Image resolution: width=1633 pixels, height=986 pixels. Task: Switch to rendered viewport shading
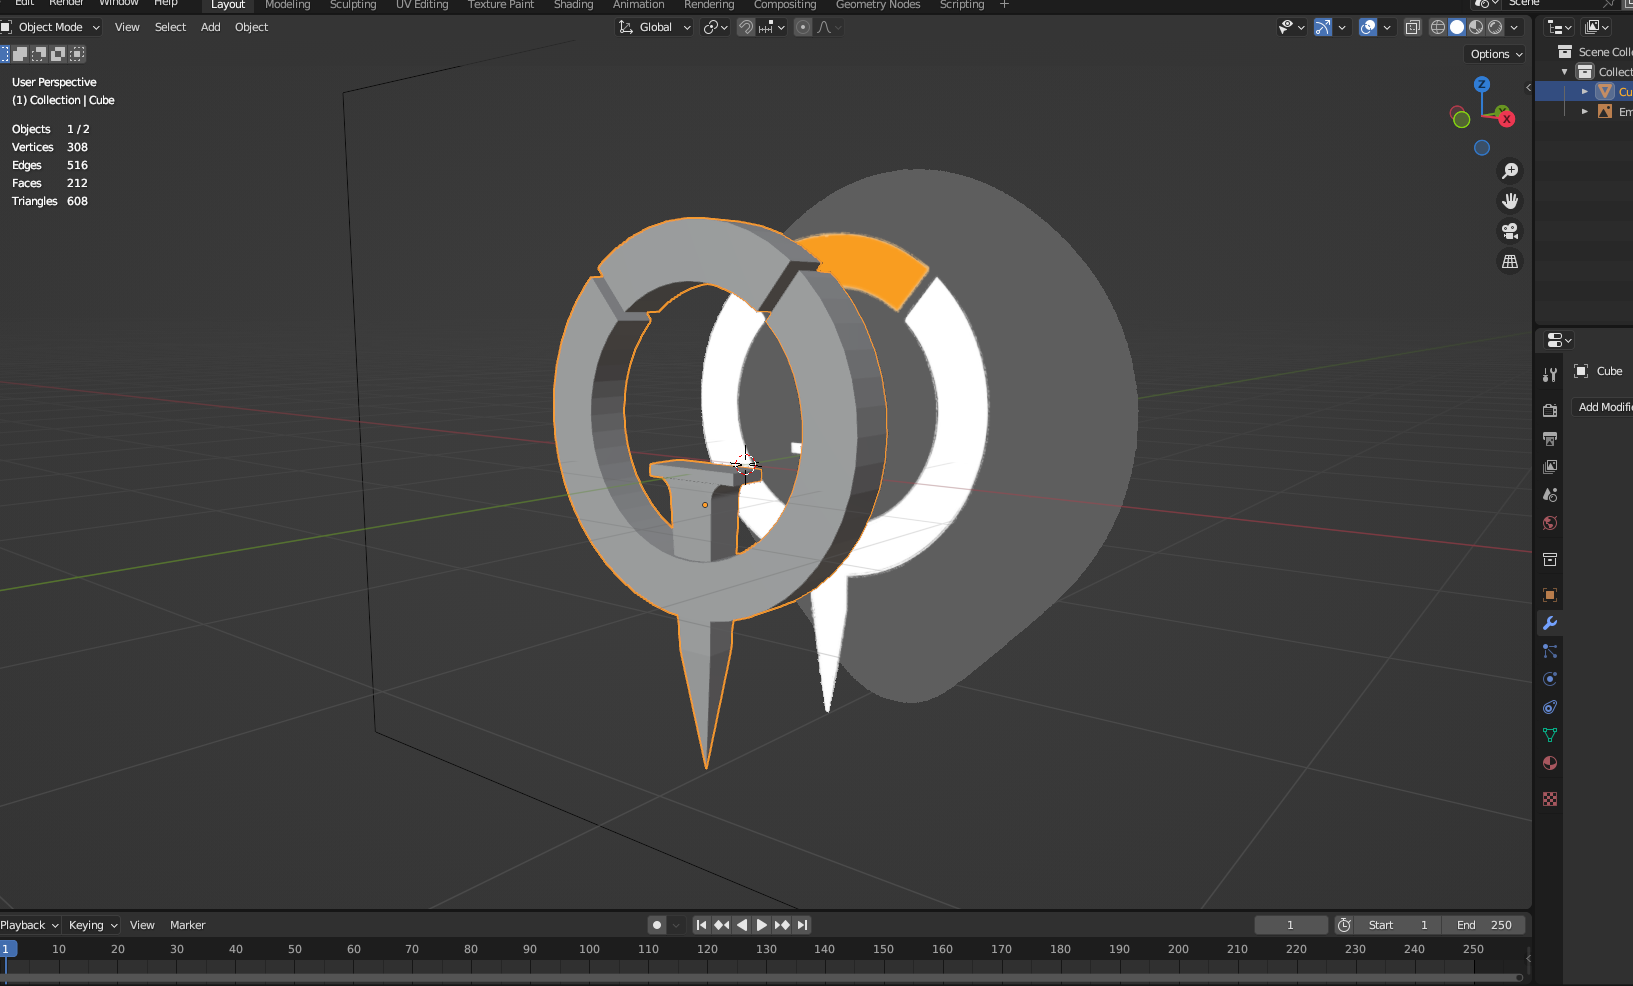[1495, 27]
